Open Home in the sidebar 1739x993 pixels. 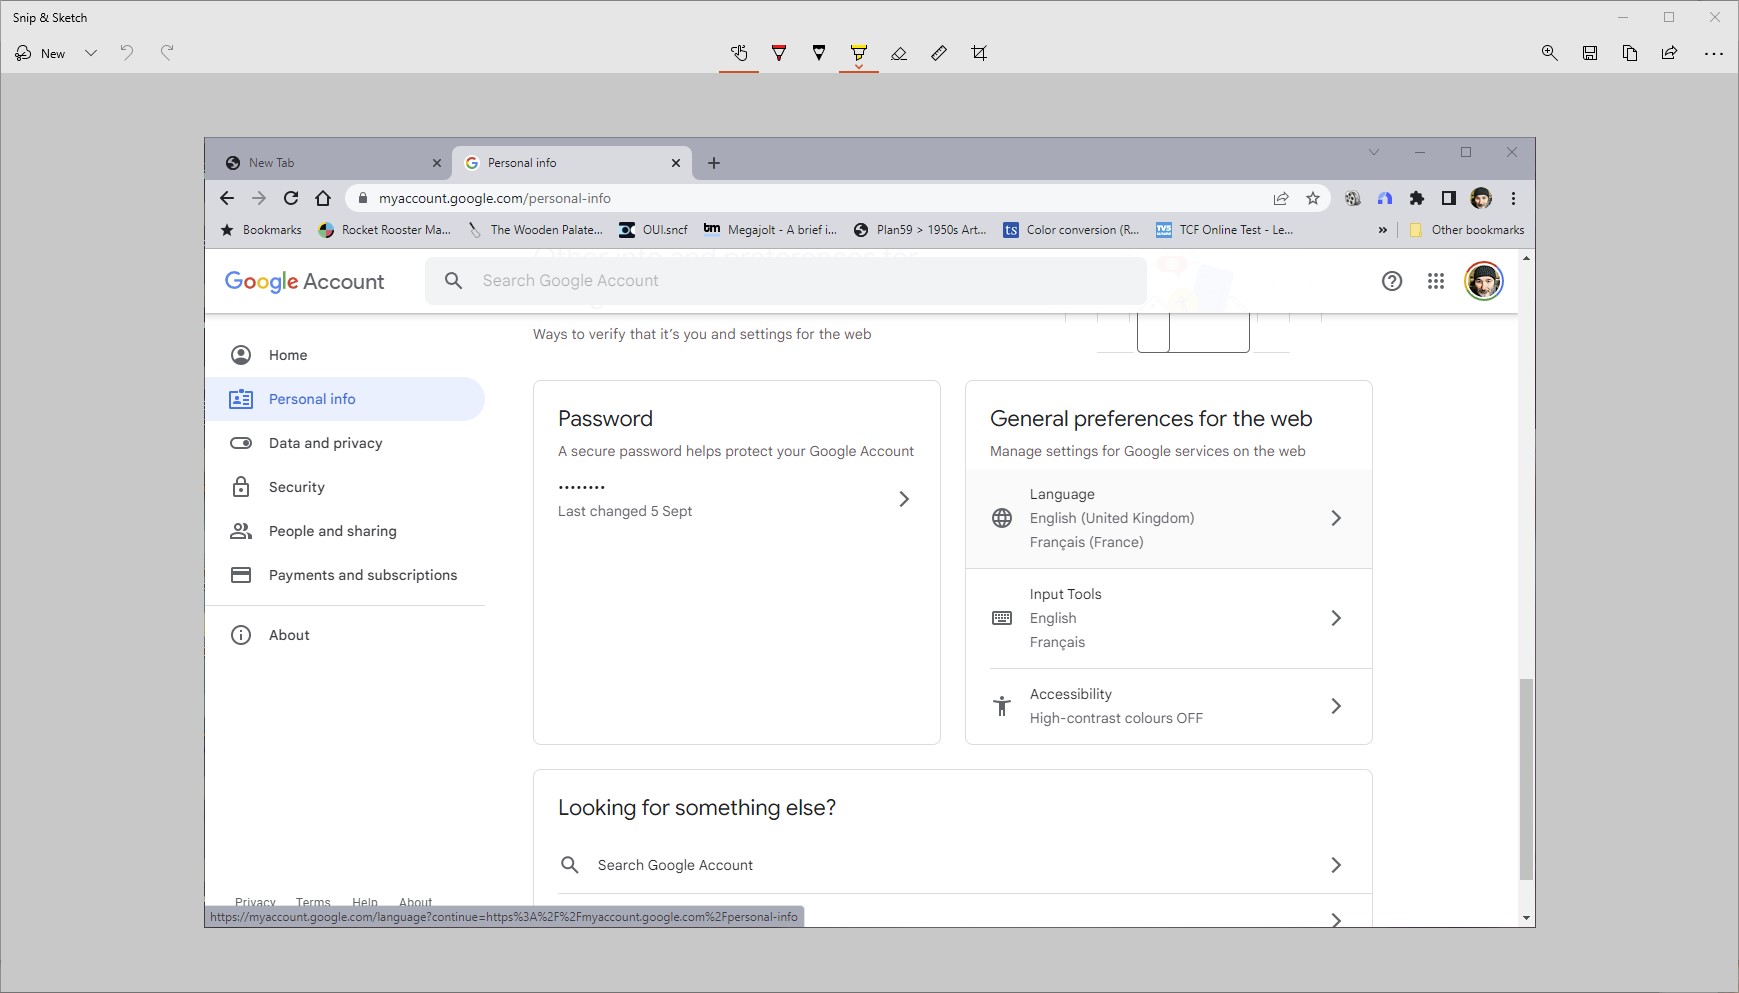[345, 355]
